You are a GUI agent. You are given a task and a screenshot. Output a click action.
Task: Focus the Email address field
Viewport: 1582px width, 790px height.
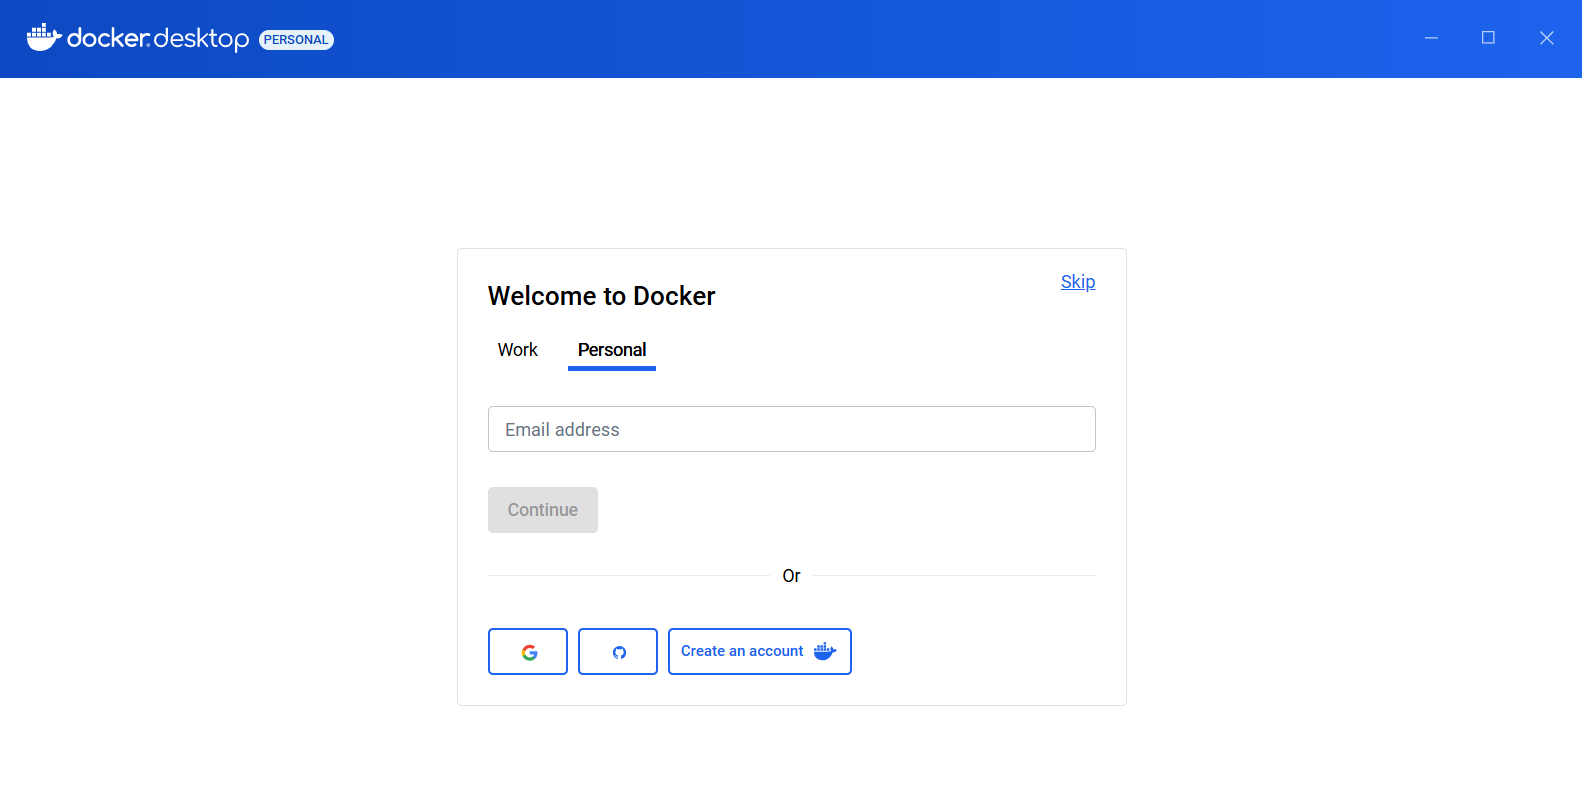[x=792, y=429]
